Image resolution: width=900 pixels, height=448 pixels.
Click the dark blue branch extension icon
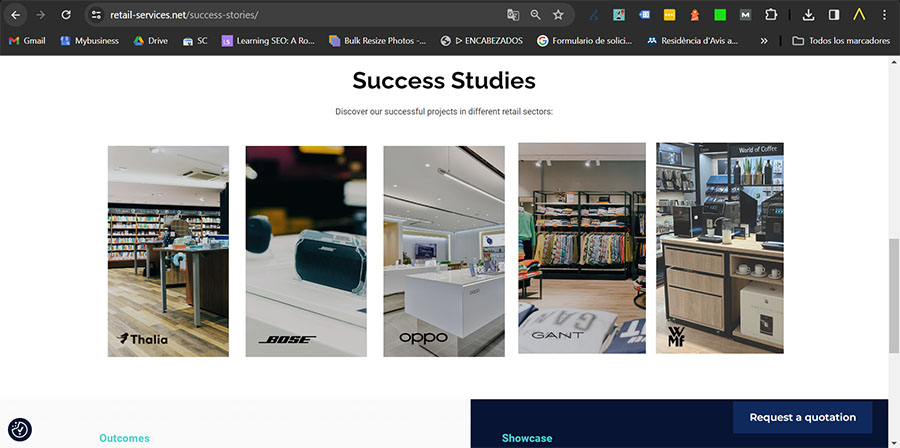[x=593, y=15]
